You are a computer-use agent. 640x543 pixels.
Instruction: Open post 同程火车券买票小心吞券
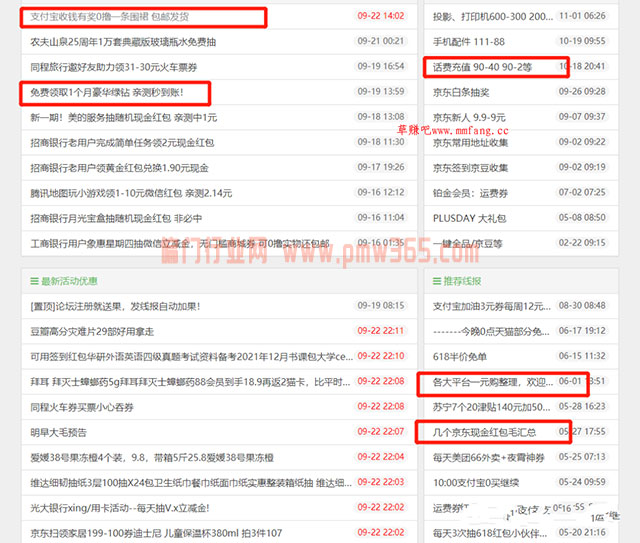click(x=82, y=407)
